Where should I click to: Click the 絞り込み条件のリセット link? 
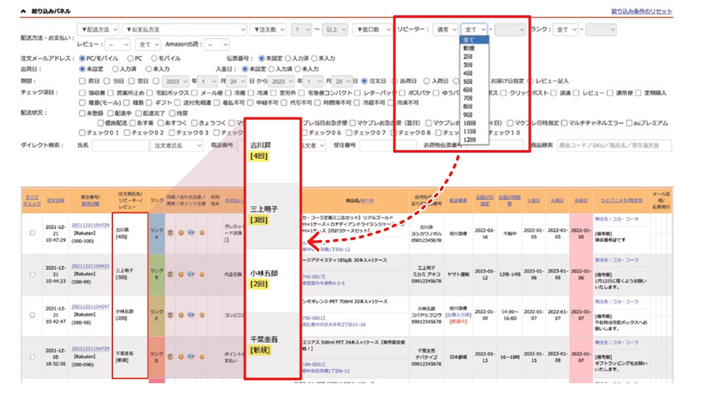642,11
